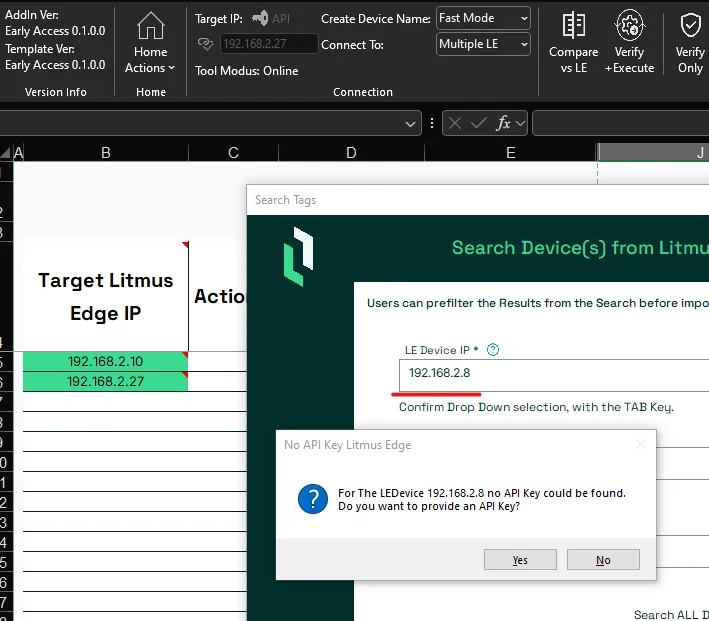Screen dimensions: 709x621
Task: Click the formula bar options dots
Action: [x=432, y=123]
